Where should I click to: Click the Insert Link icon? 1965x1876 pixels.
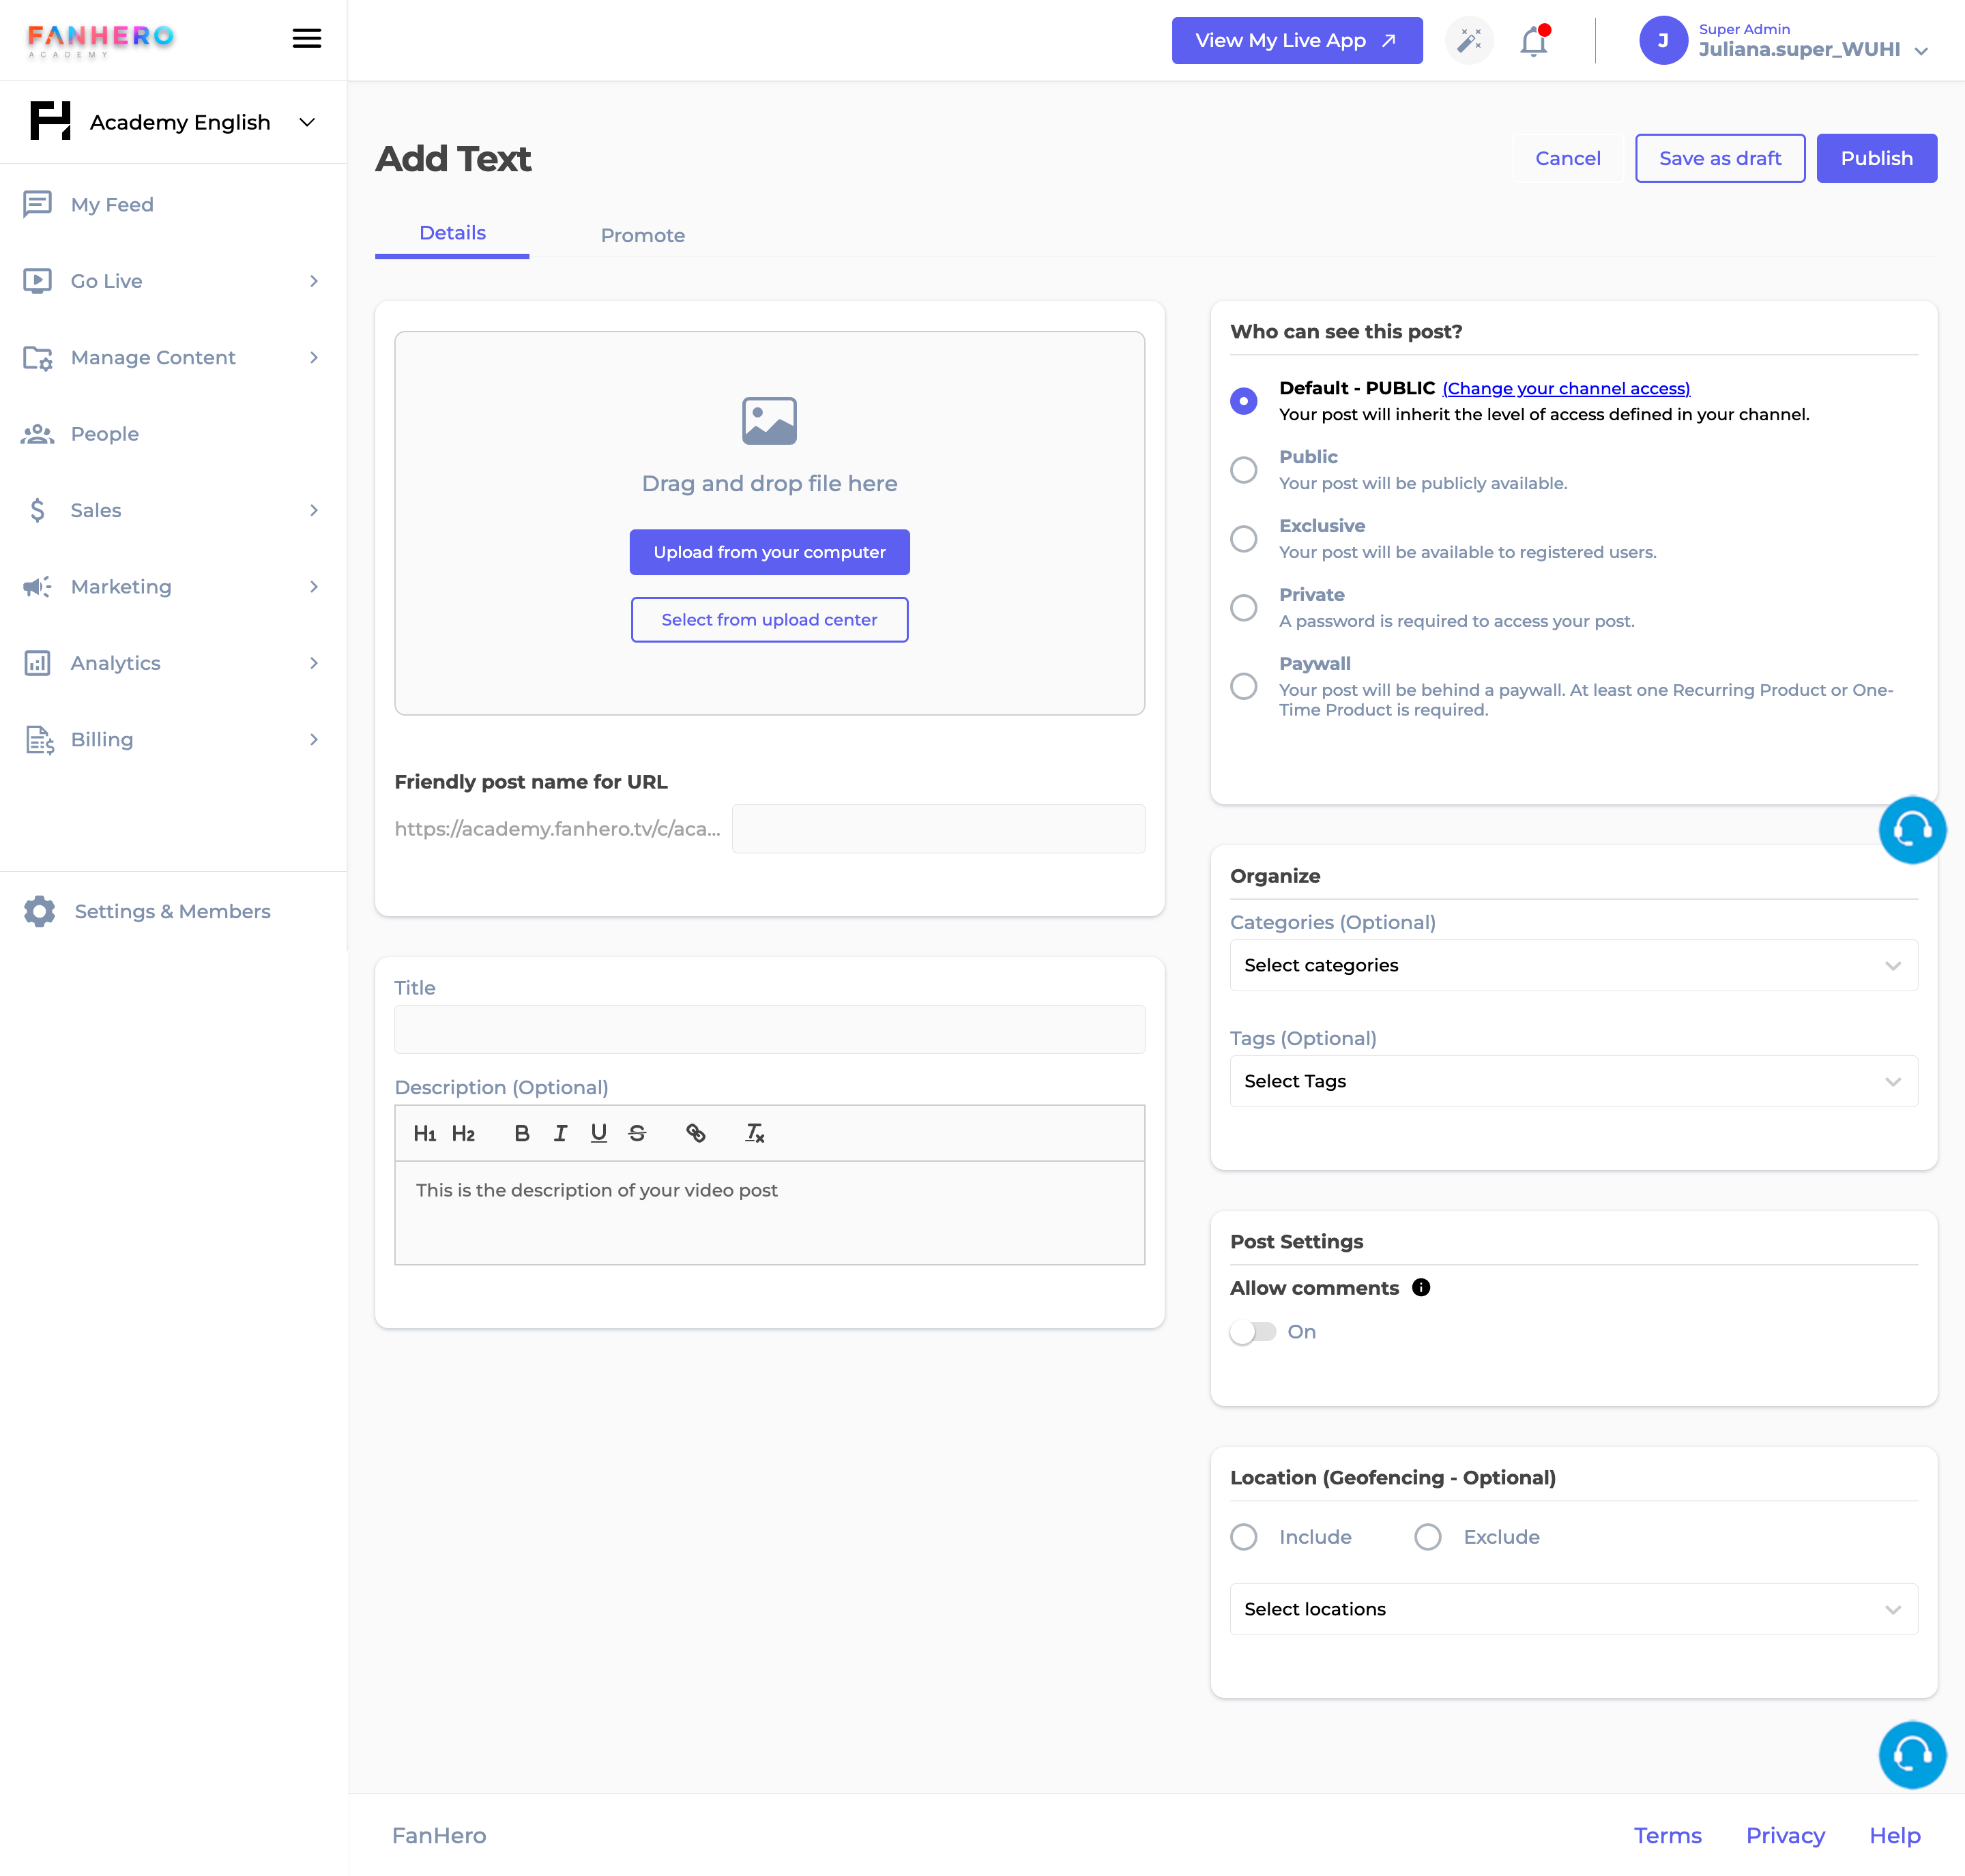point(695,1132)
